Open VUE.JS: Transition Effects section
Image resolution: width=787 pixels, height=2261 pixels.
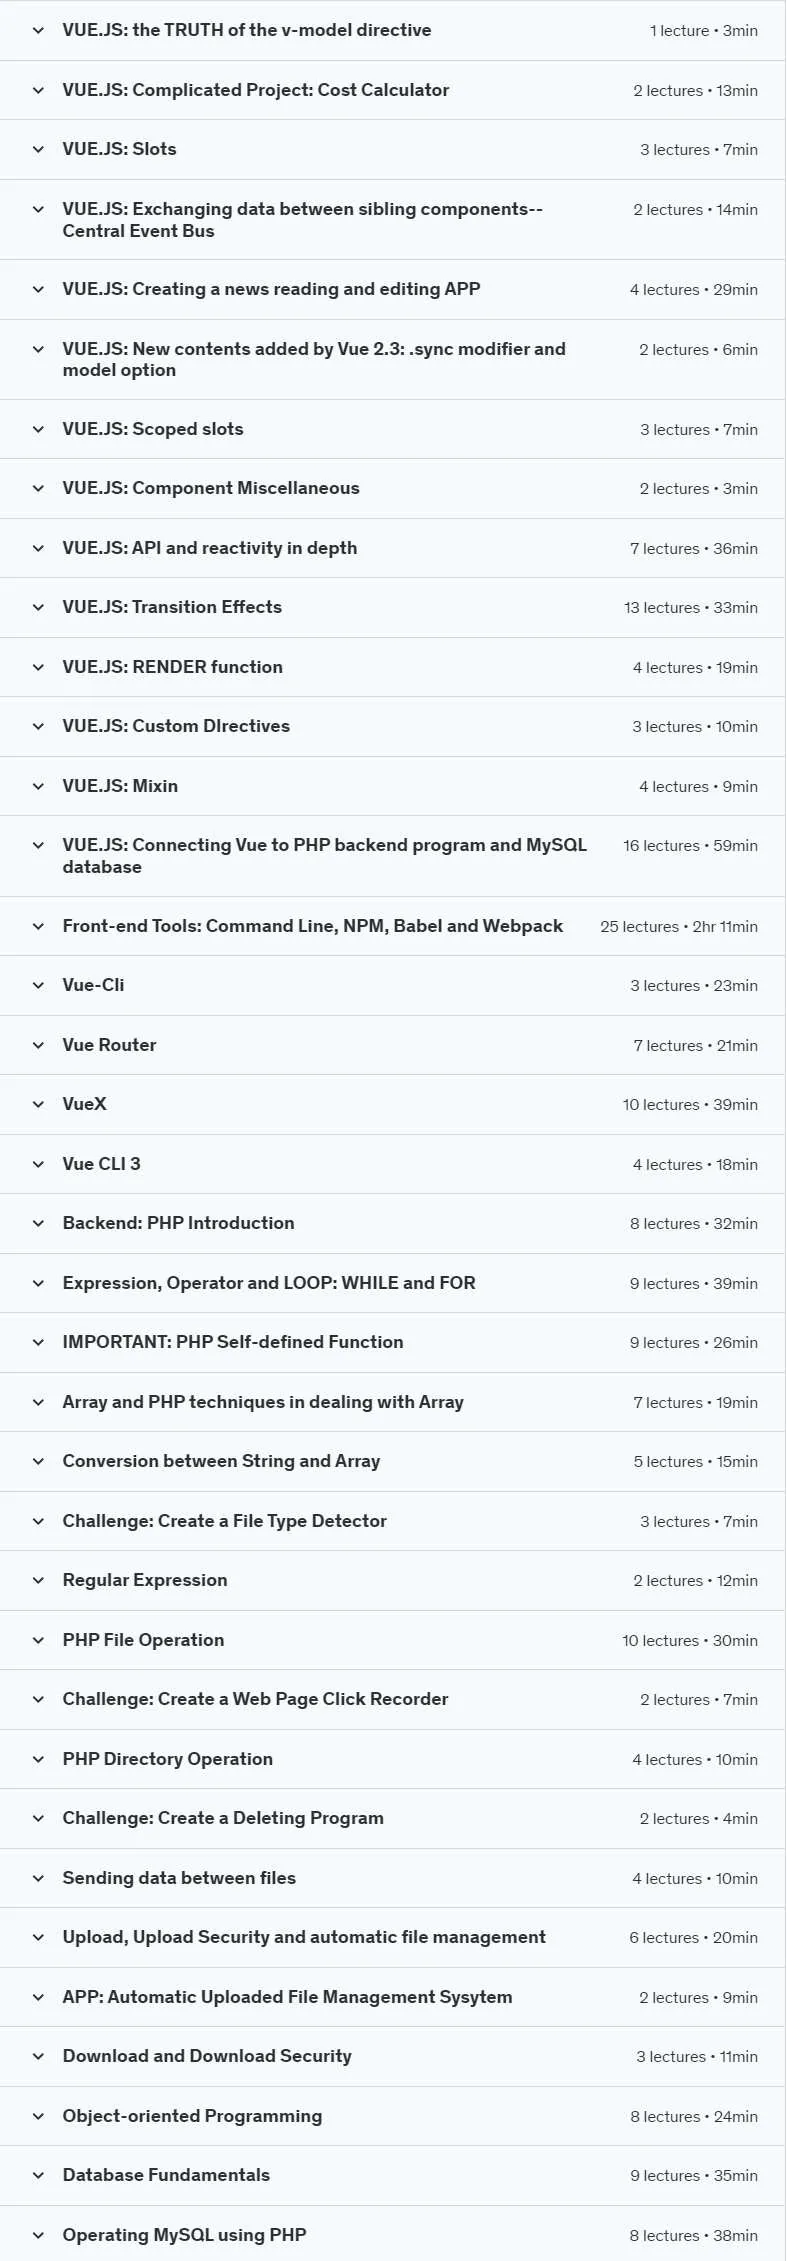click(x=393, y=608)
